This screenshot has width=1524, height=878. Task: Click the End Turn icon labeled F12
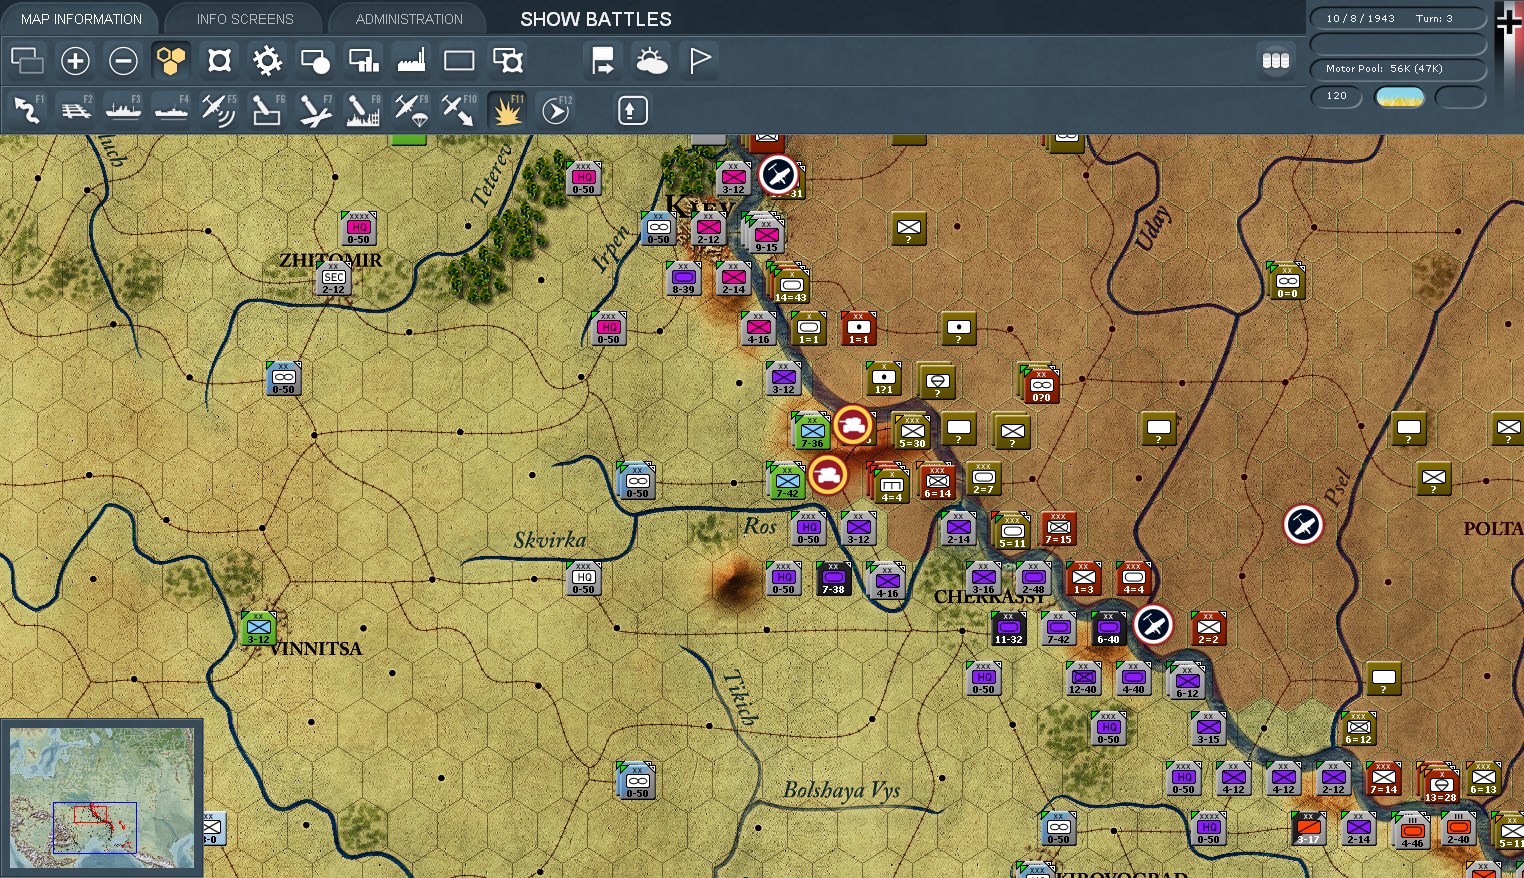click(555, 110)
